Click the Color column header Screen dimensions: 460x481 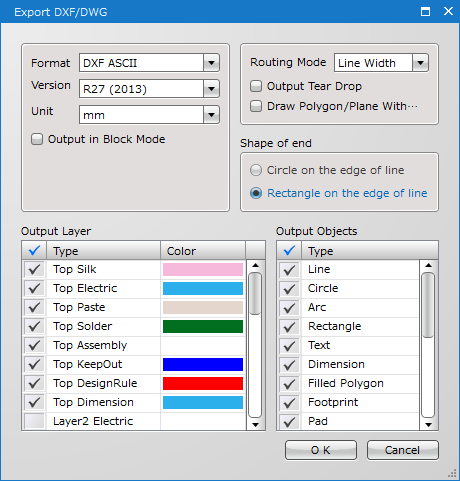pyautogui.click(x=203, y=250)
